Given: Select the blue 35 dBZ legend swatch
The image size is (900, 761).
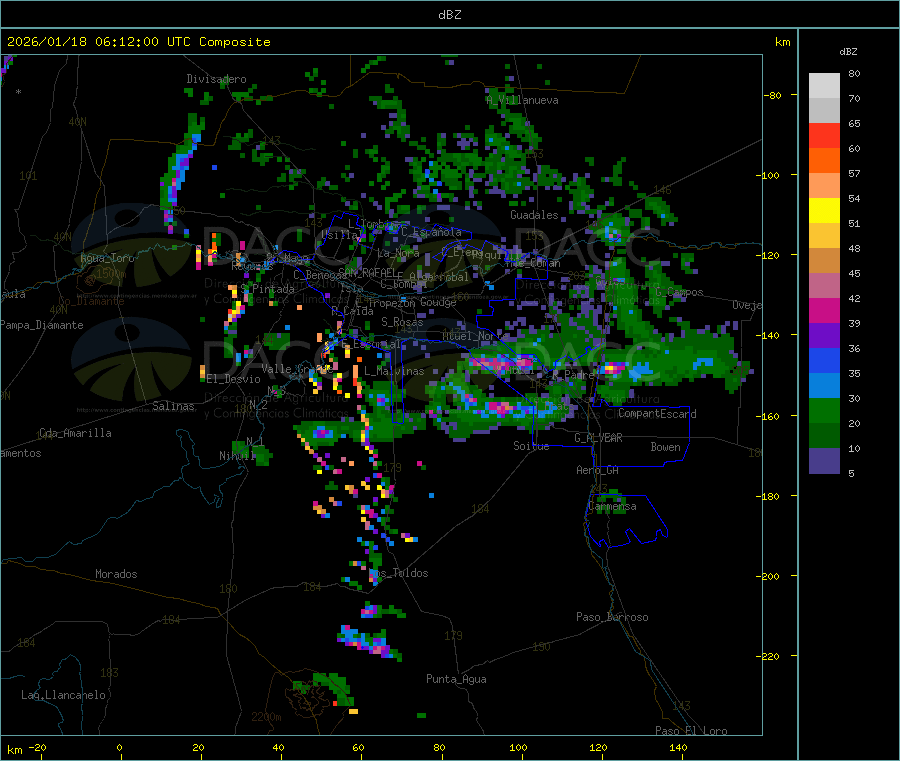Looking at the screenshot, I should coord(824,360).
